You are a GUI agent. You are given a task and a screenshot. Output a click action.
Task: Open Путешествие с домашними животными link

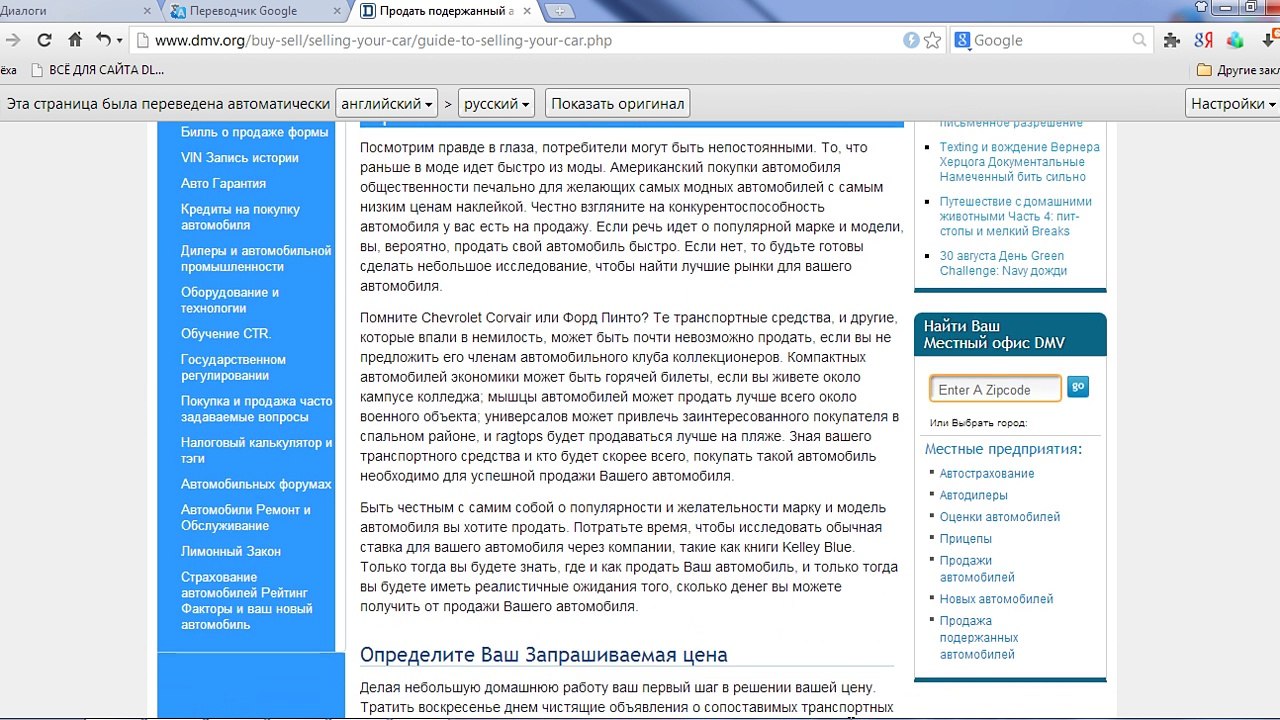point(1015,216)
